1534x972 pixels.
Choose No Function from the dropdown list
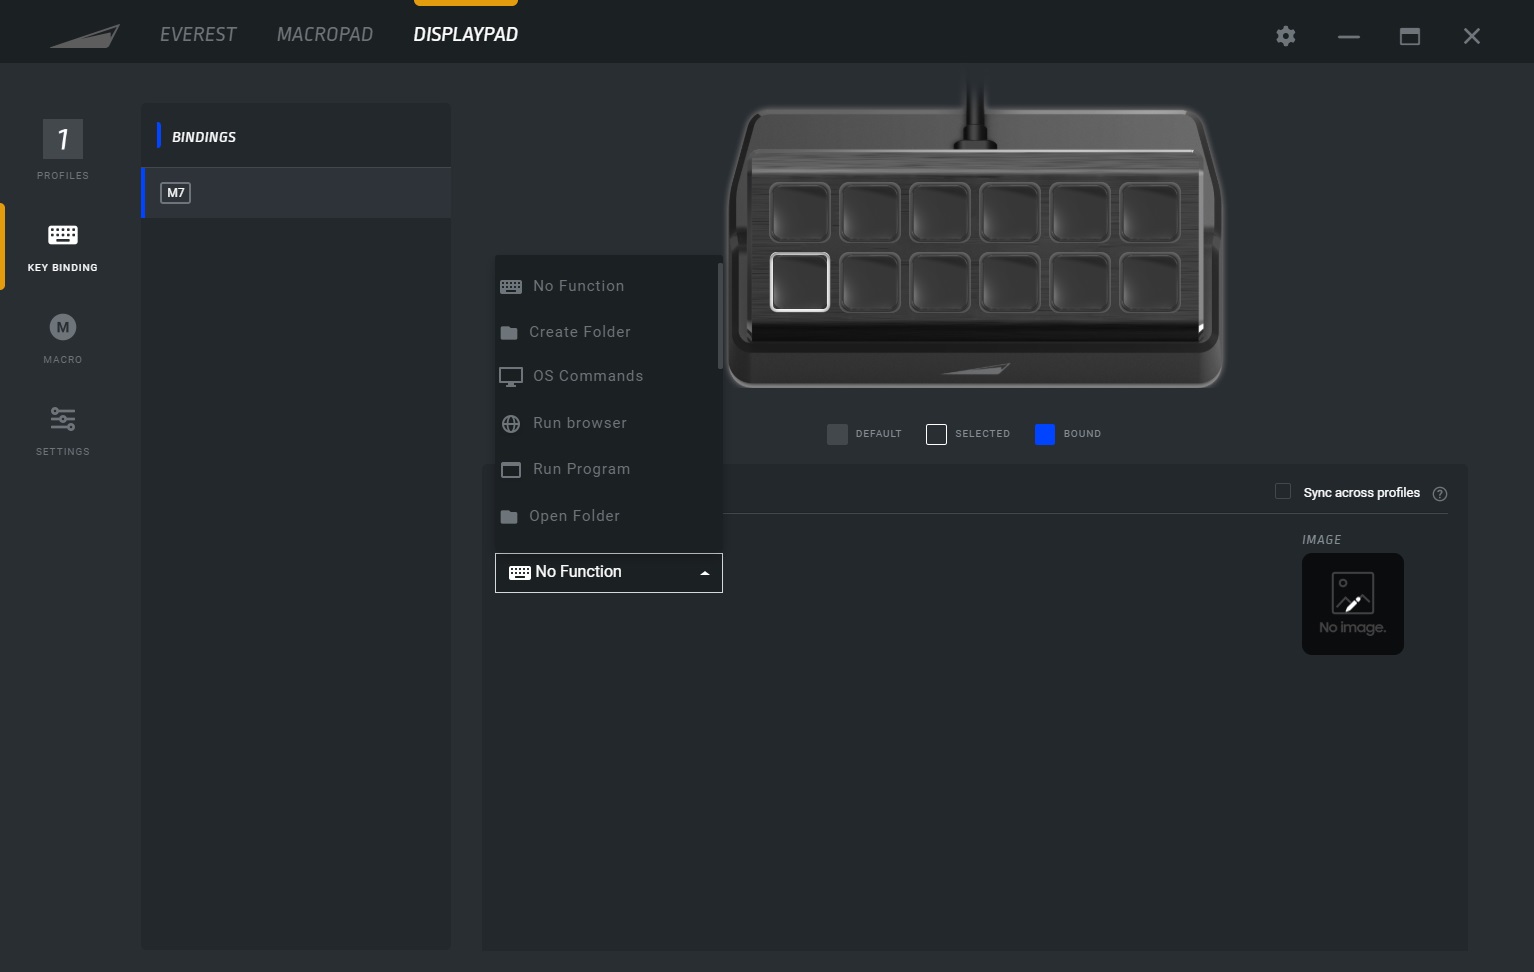[x=607, y=286]
